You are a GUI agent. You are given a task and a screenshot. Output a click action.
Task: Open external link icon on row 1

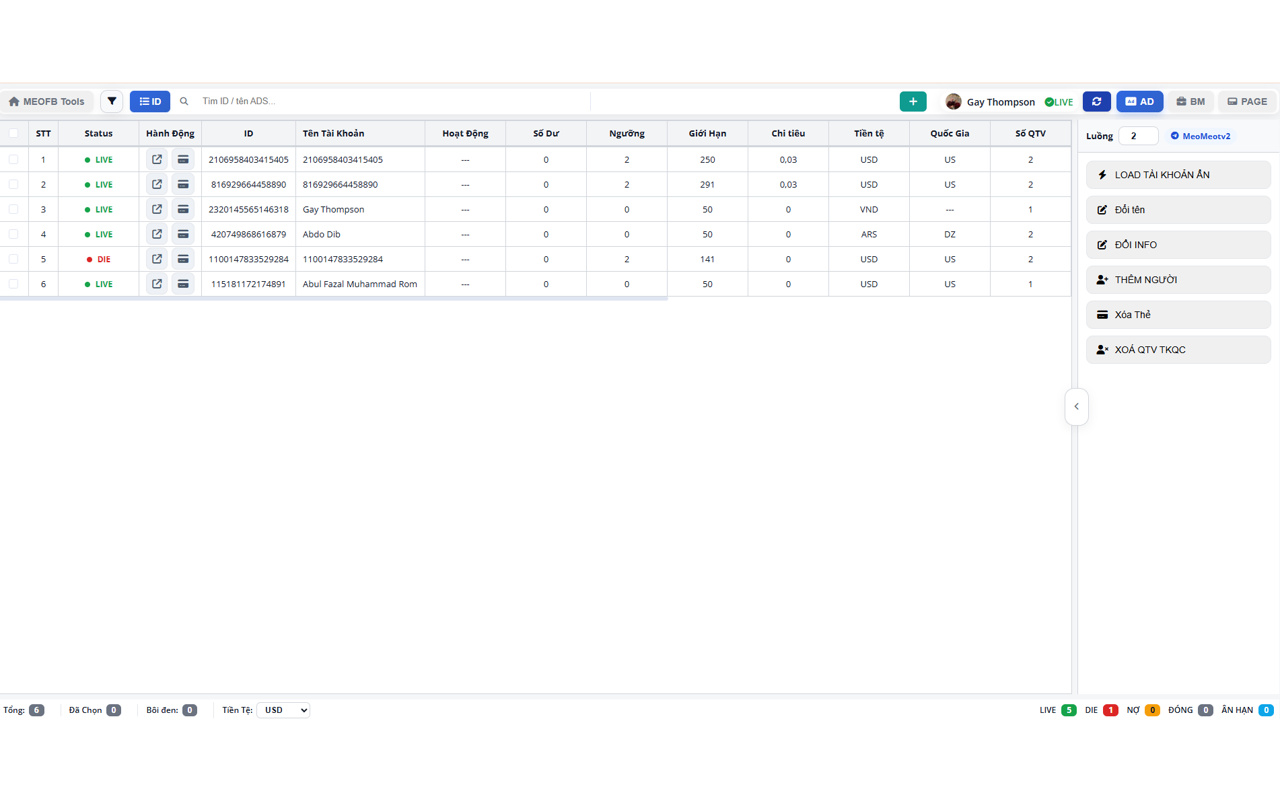pyautogui.click(x=157, y=158)
